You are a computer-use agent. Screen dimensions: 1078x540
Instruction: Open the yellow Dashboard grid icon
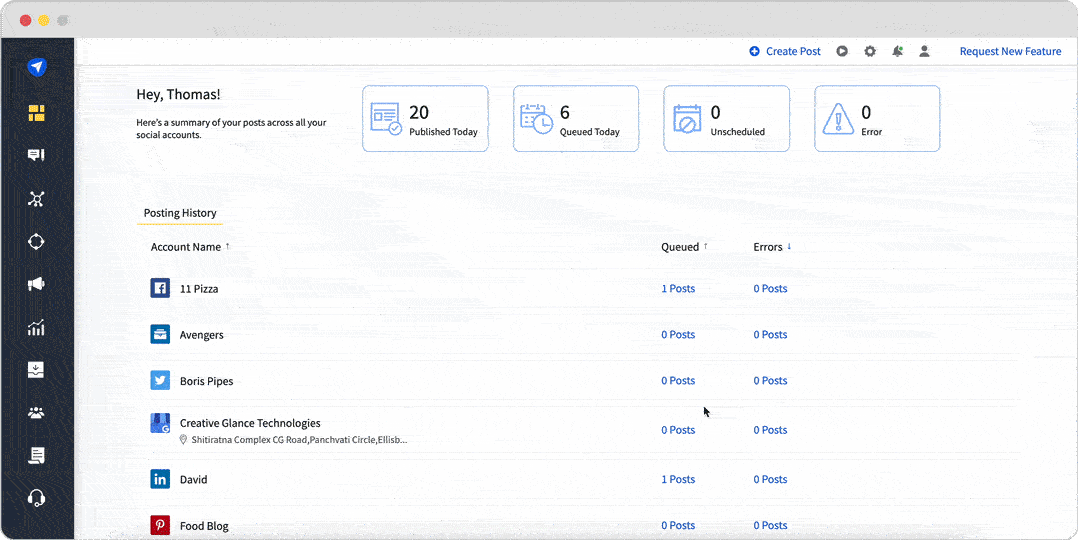coord(36,113)
